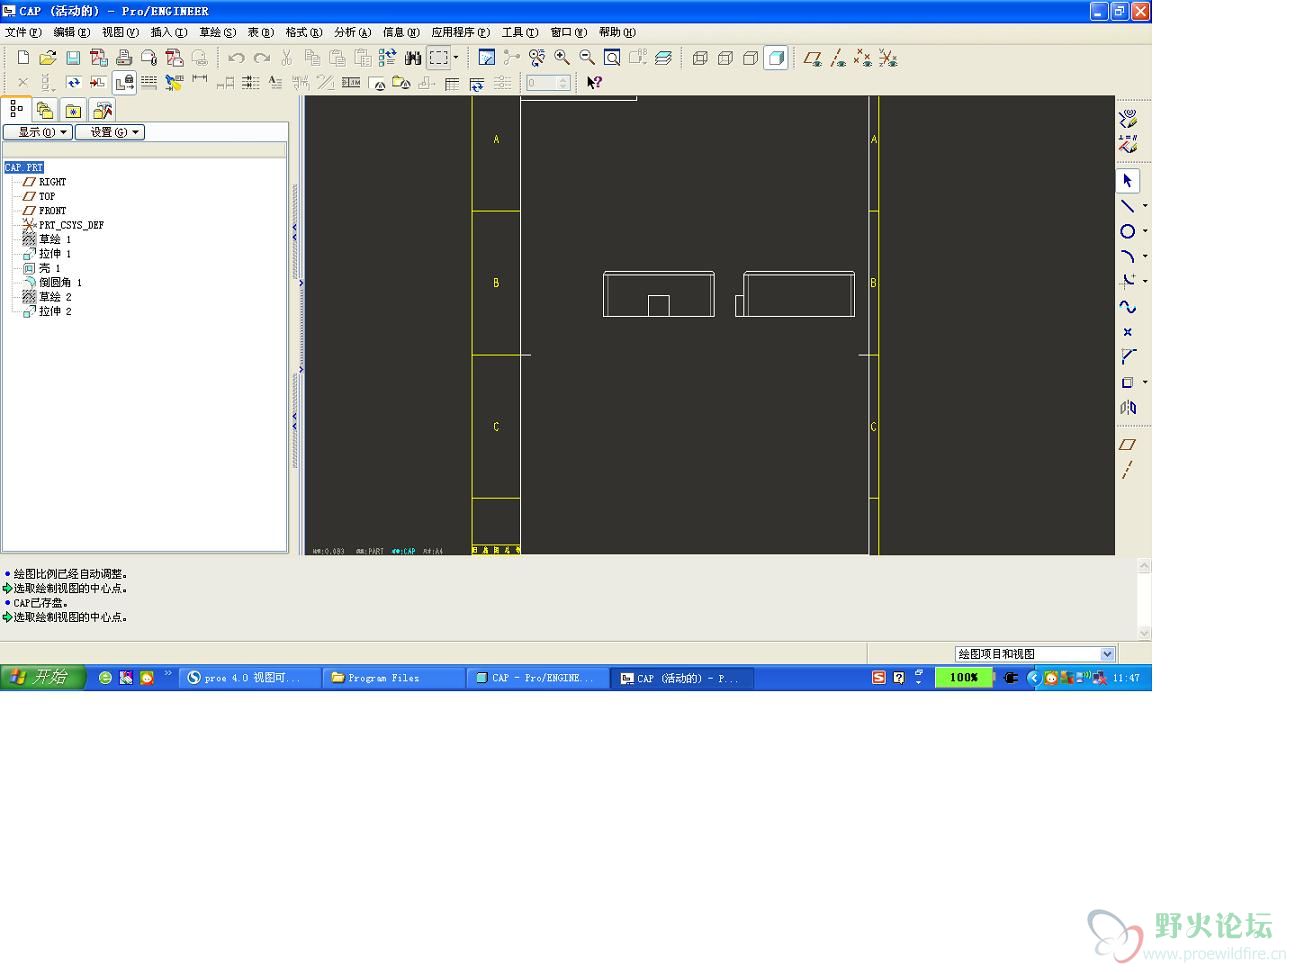Click the datum axis dashed line icon
The width and height of the screenshot is (1296, 972).
click(x=1127, y=469)
